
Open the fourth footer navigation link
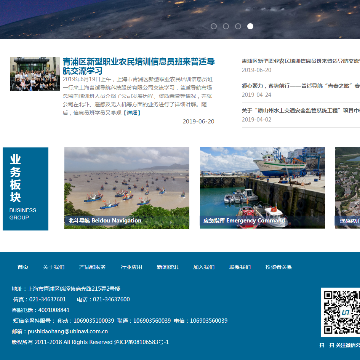(x=132, y=267)
